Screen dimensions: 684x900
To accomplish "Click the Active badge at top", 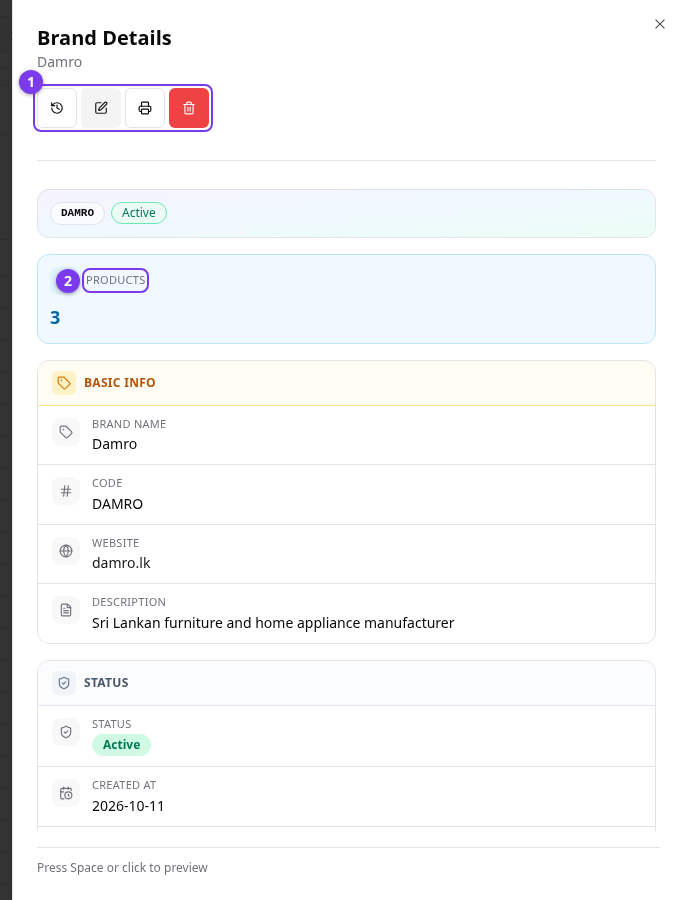I will pos(139,213).
